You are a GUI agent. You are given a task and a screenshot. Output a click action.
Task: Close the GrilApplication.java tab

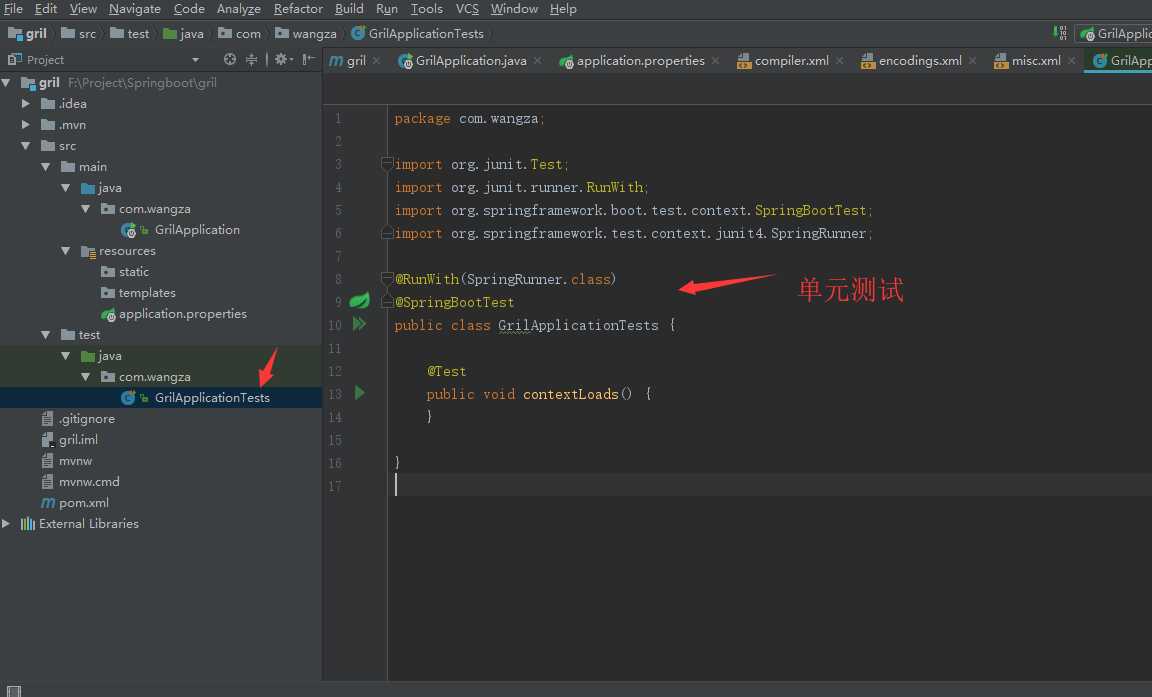click(x=538, y=61)
